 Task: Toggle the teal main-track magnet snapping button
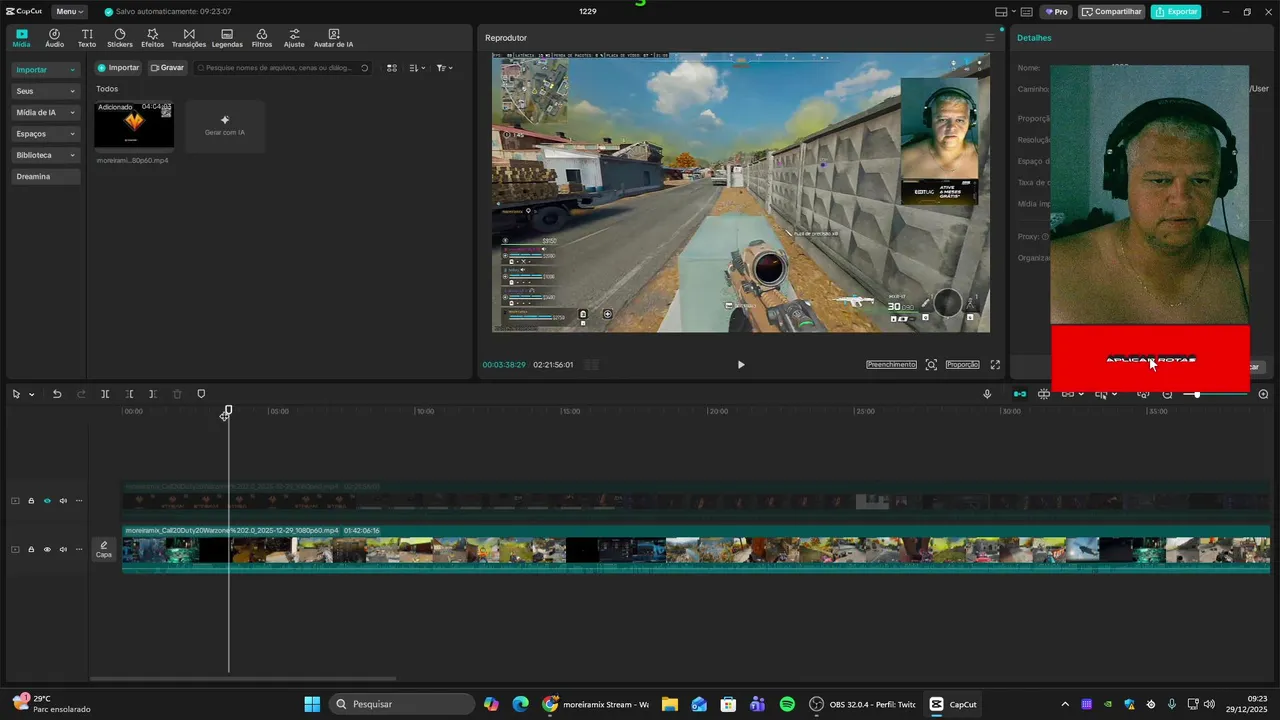[x=1020, y=394]
